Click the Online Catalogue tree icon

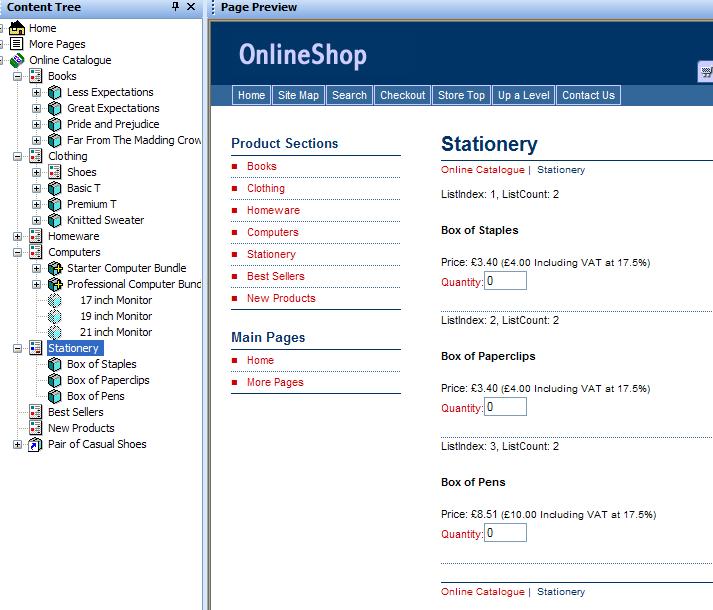point(17,60)
